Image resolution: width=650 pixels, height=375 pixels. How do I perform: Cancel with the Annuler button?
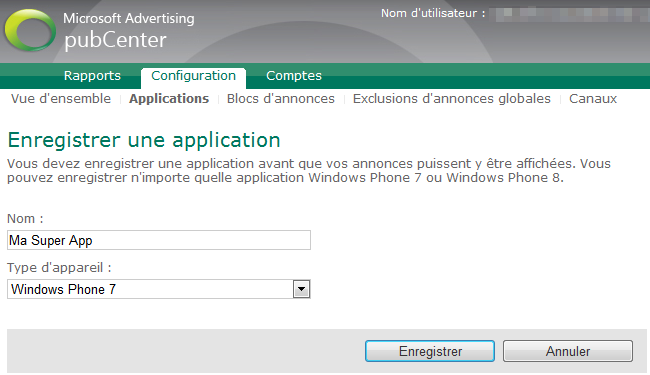pos(568,351)
